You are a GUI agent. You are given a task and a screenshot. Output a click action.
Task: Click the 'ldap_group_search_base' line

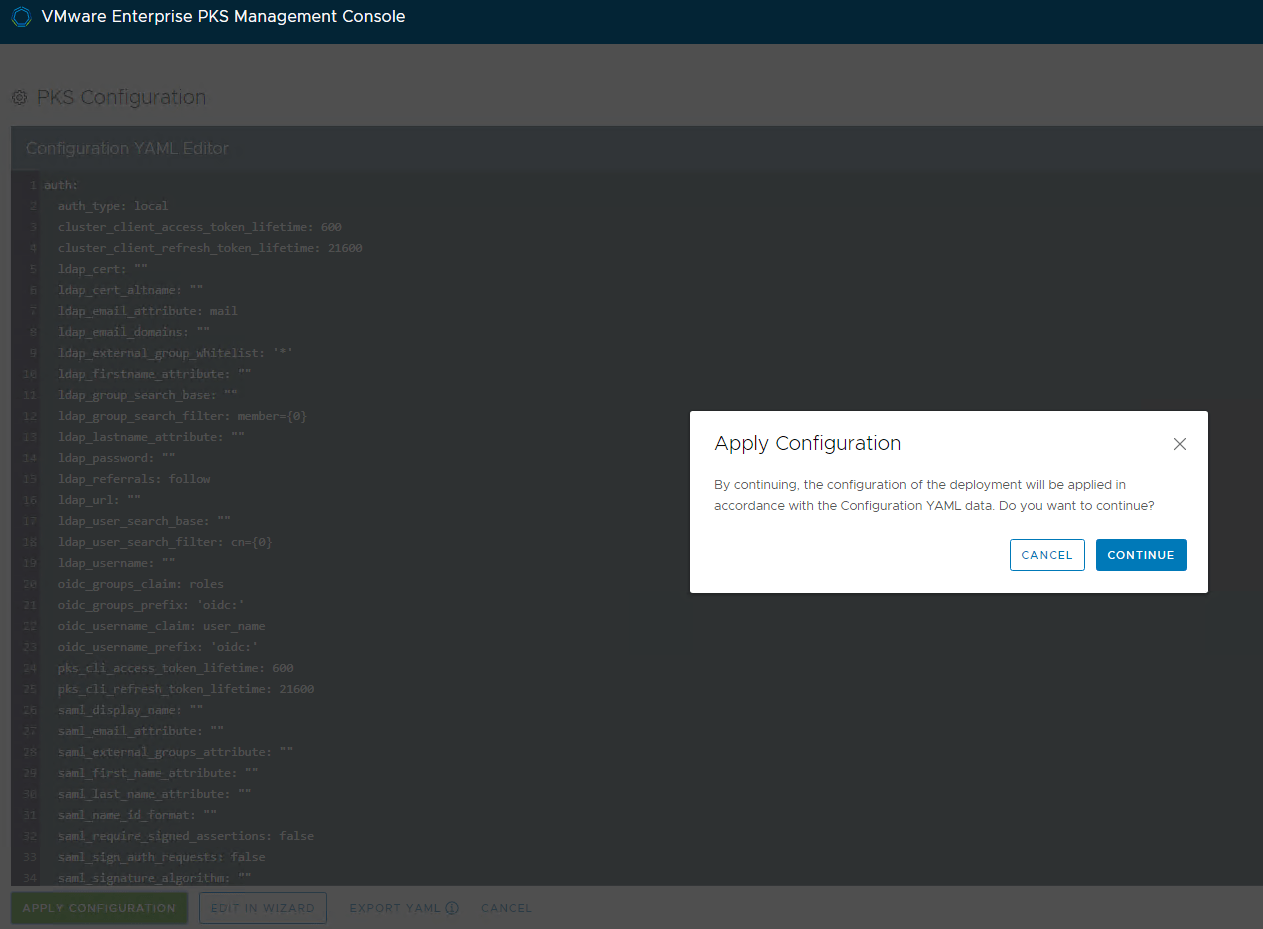(148, 395)
